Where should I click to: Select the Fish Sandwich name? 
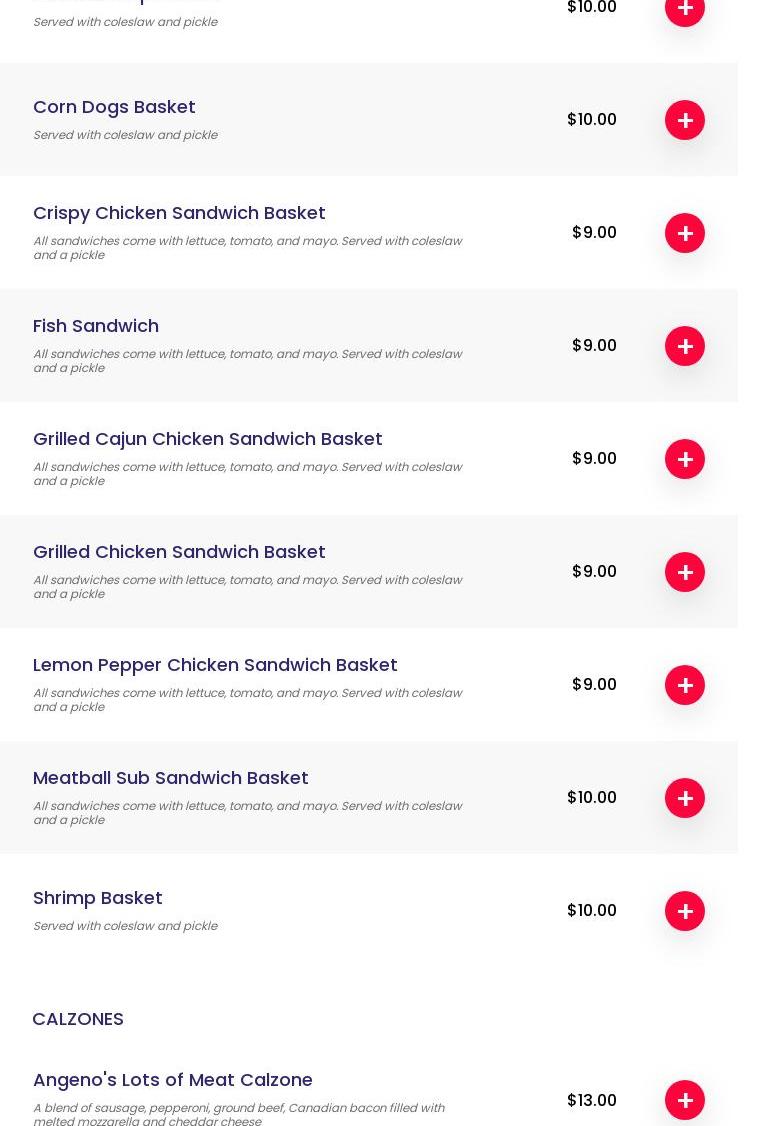tap(96, 326)
